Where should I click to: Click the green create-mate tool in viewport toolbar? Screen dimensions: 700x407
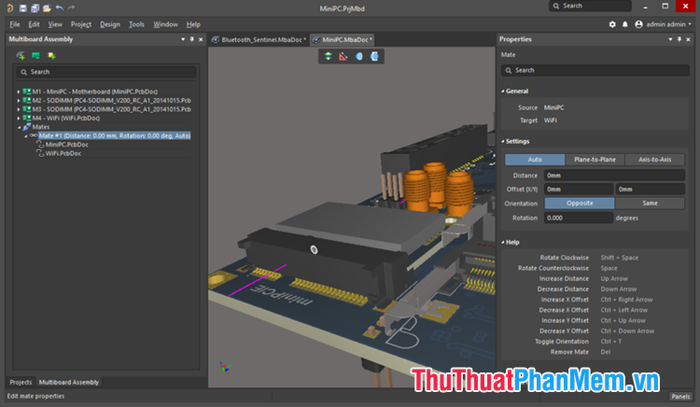(328, 56)
